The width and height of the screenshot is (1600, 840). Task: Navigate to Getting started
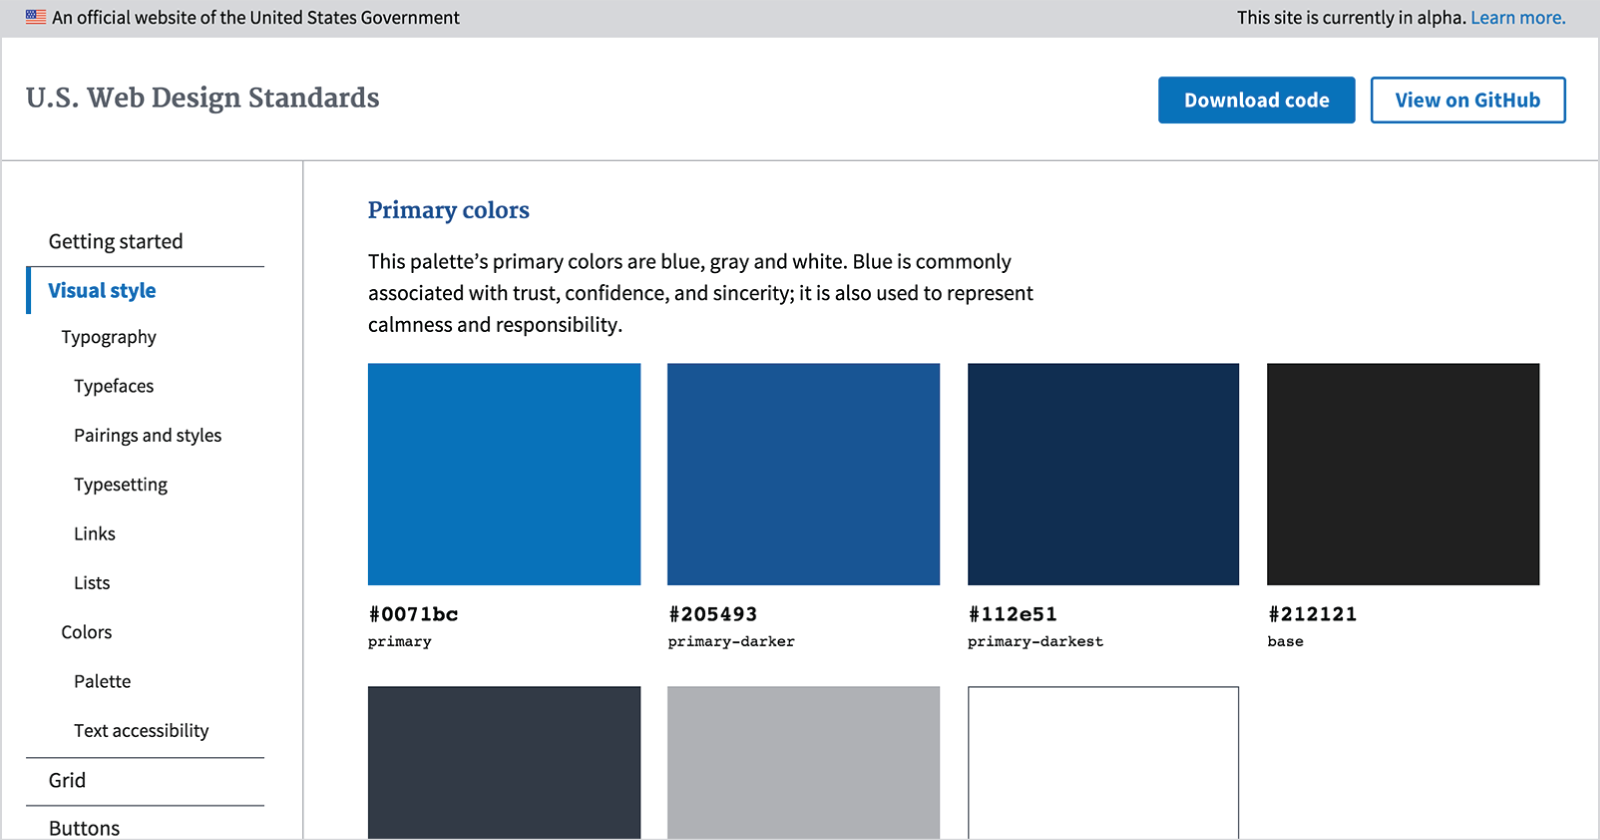point(115,240)
